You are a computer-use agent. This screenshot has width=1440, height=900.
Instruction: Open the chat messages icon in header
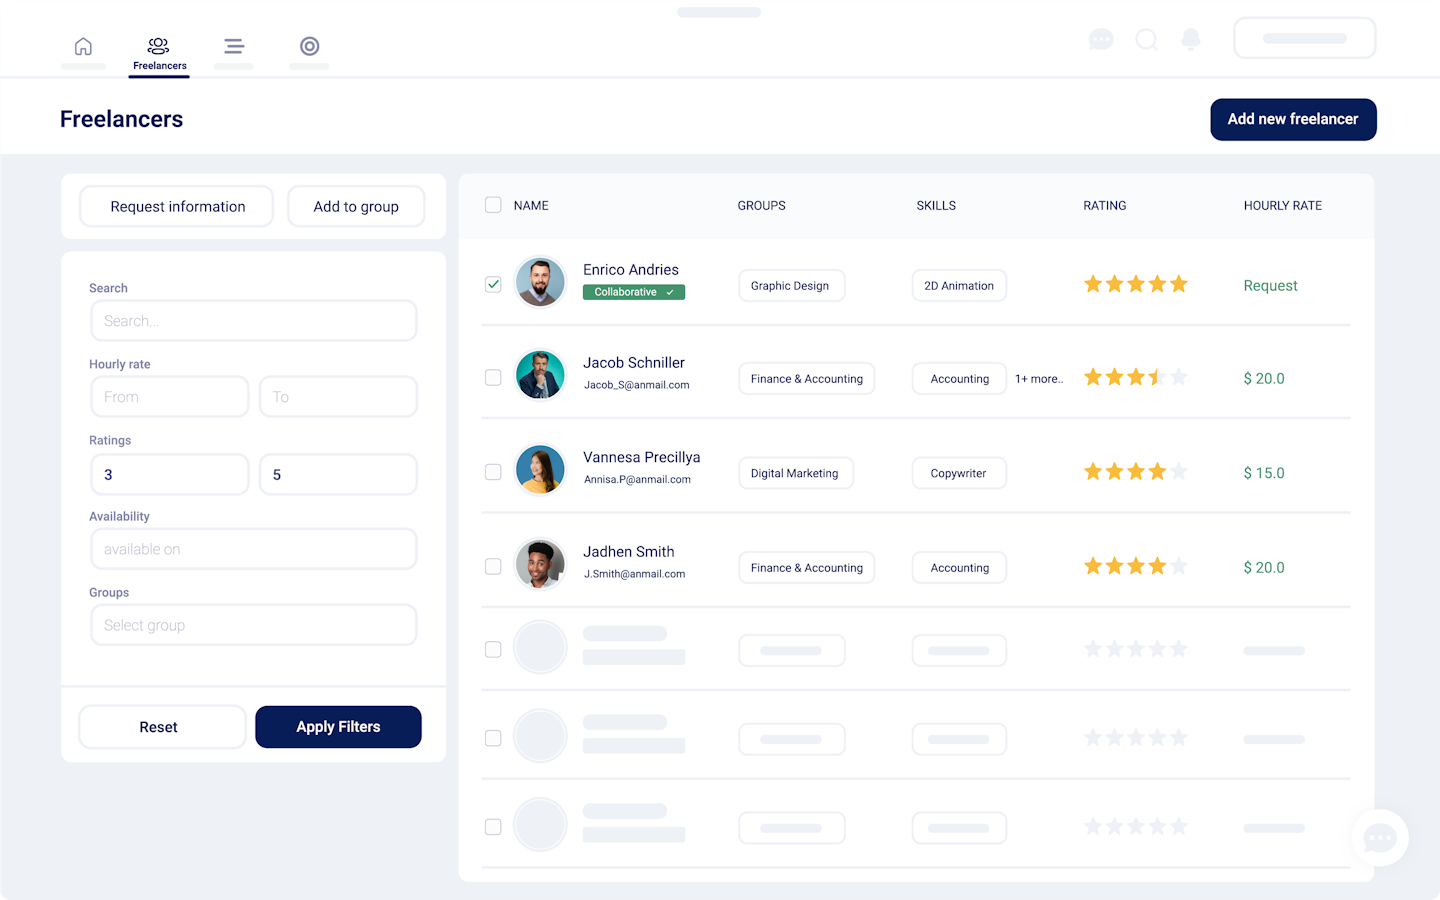coord(1101,40)
